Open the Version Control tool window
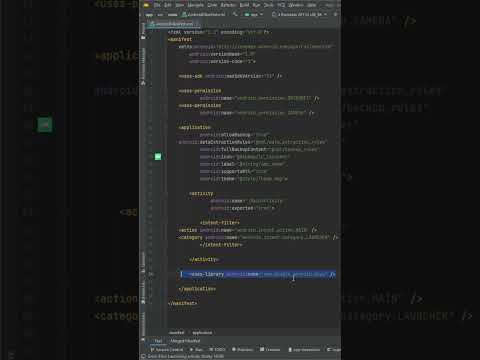The height and width of the screenshot is (360, 480). (167, 349)
